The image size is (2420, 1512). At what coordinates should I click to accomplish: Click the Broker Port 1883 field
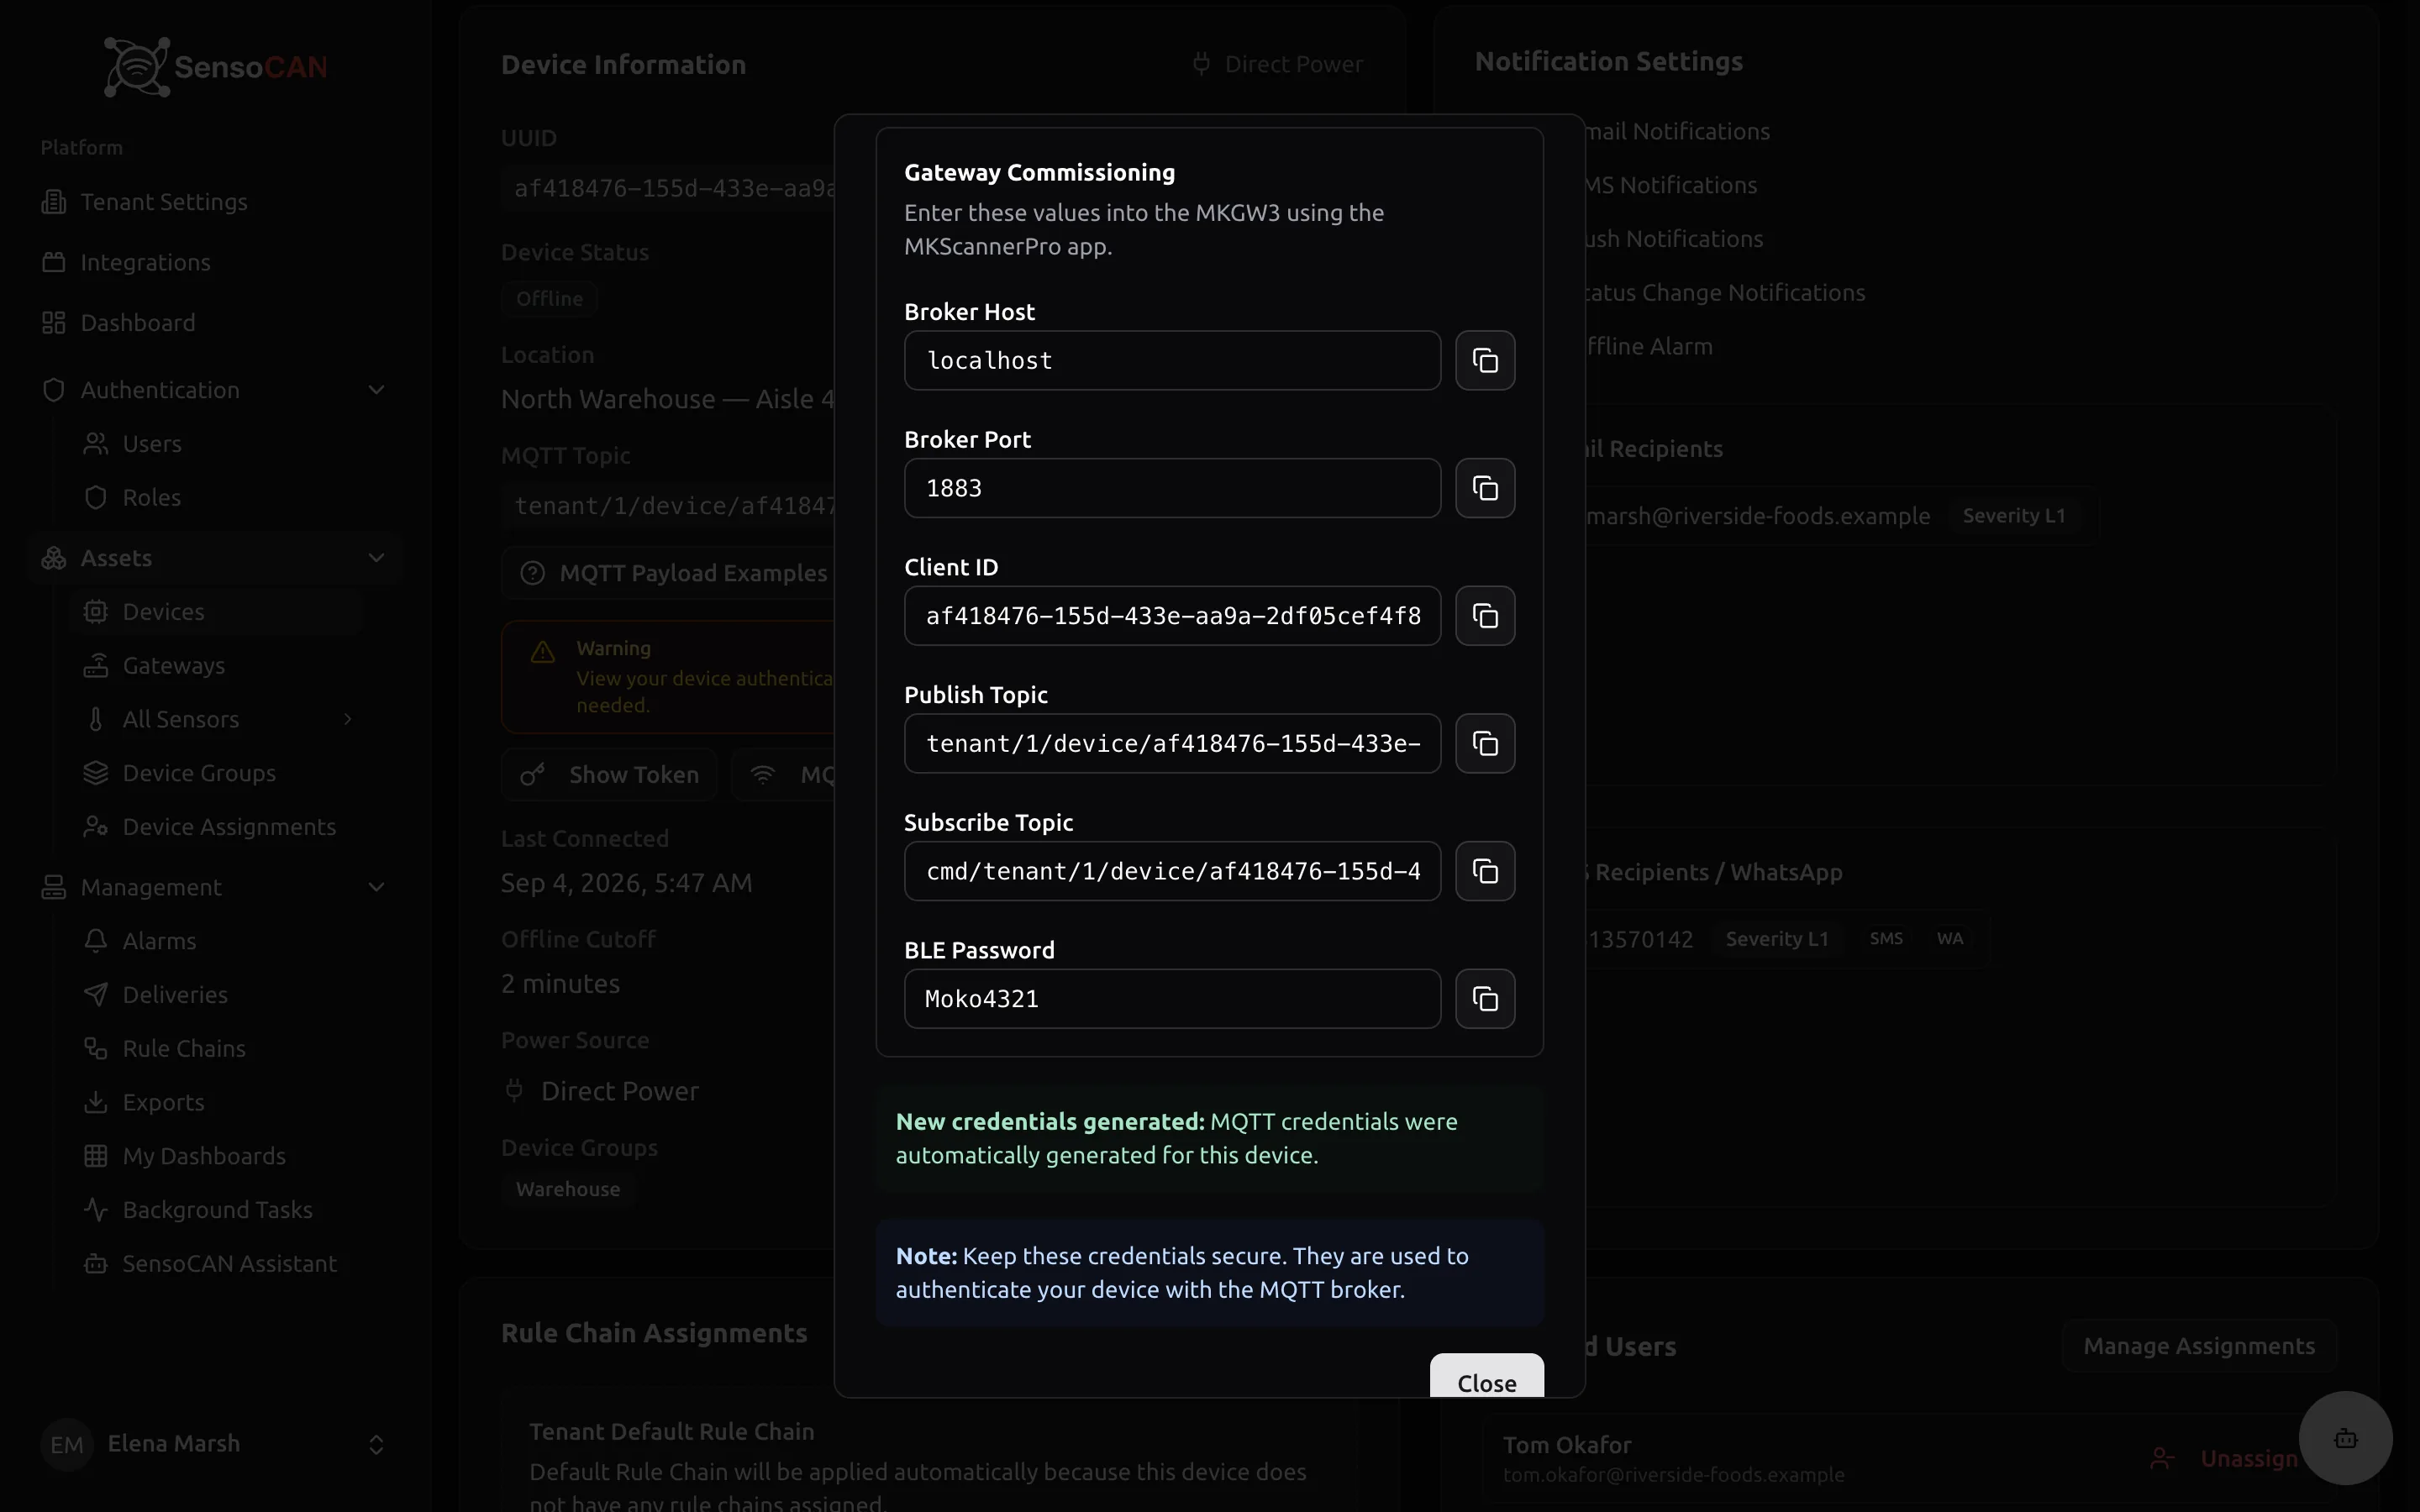[x=1172, y=488]
